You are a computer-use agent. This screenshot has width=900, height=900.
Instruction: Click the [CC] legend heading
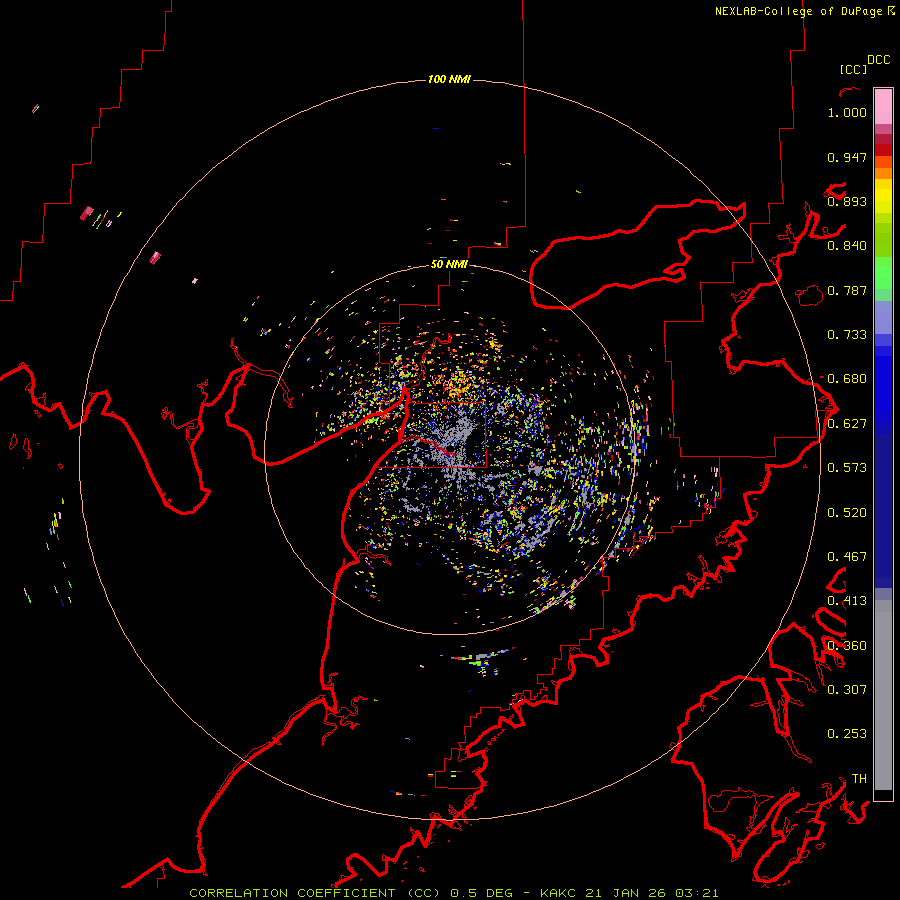point(853,69)
